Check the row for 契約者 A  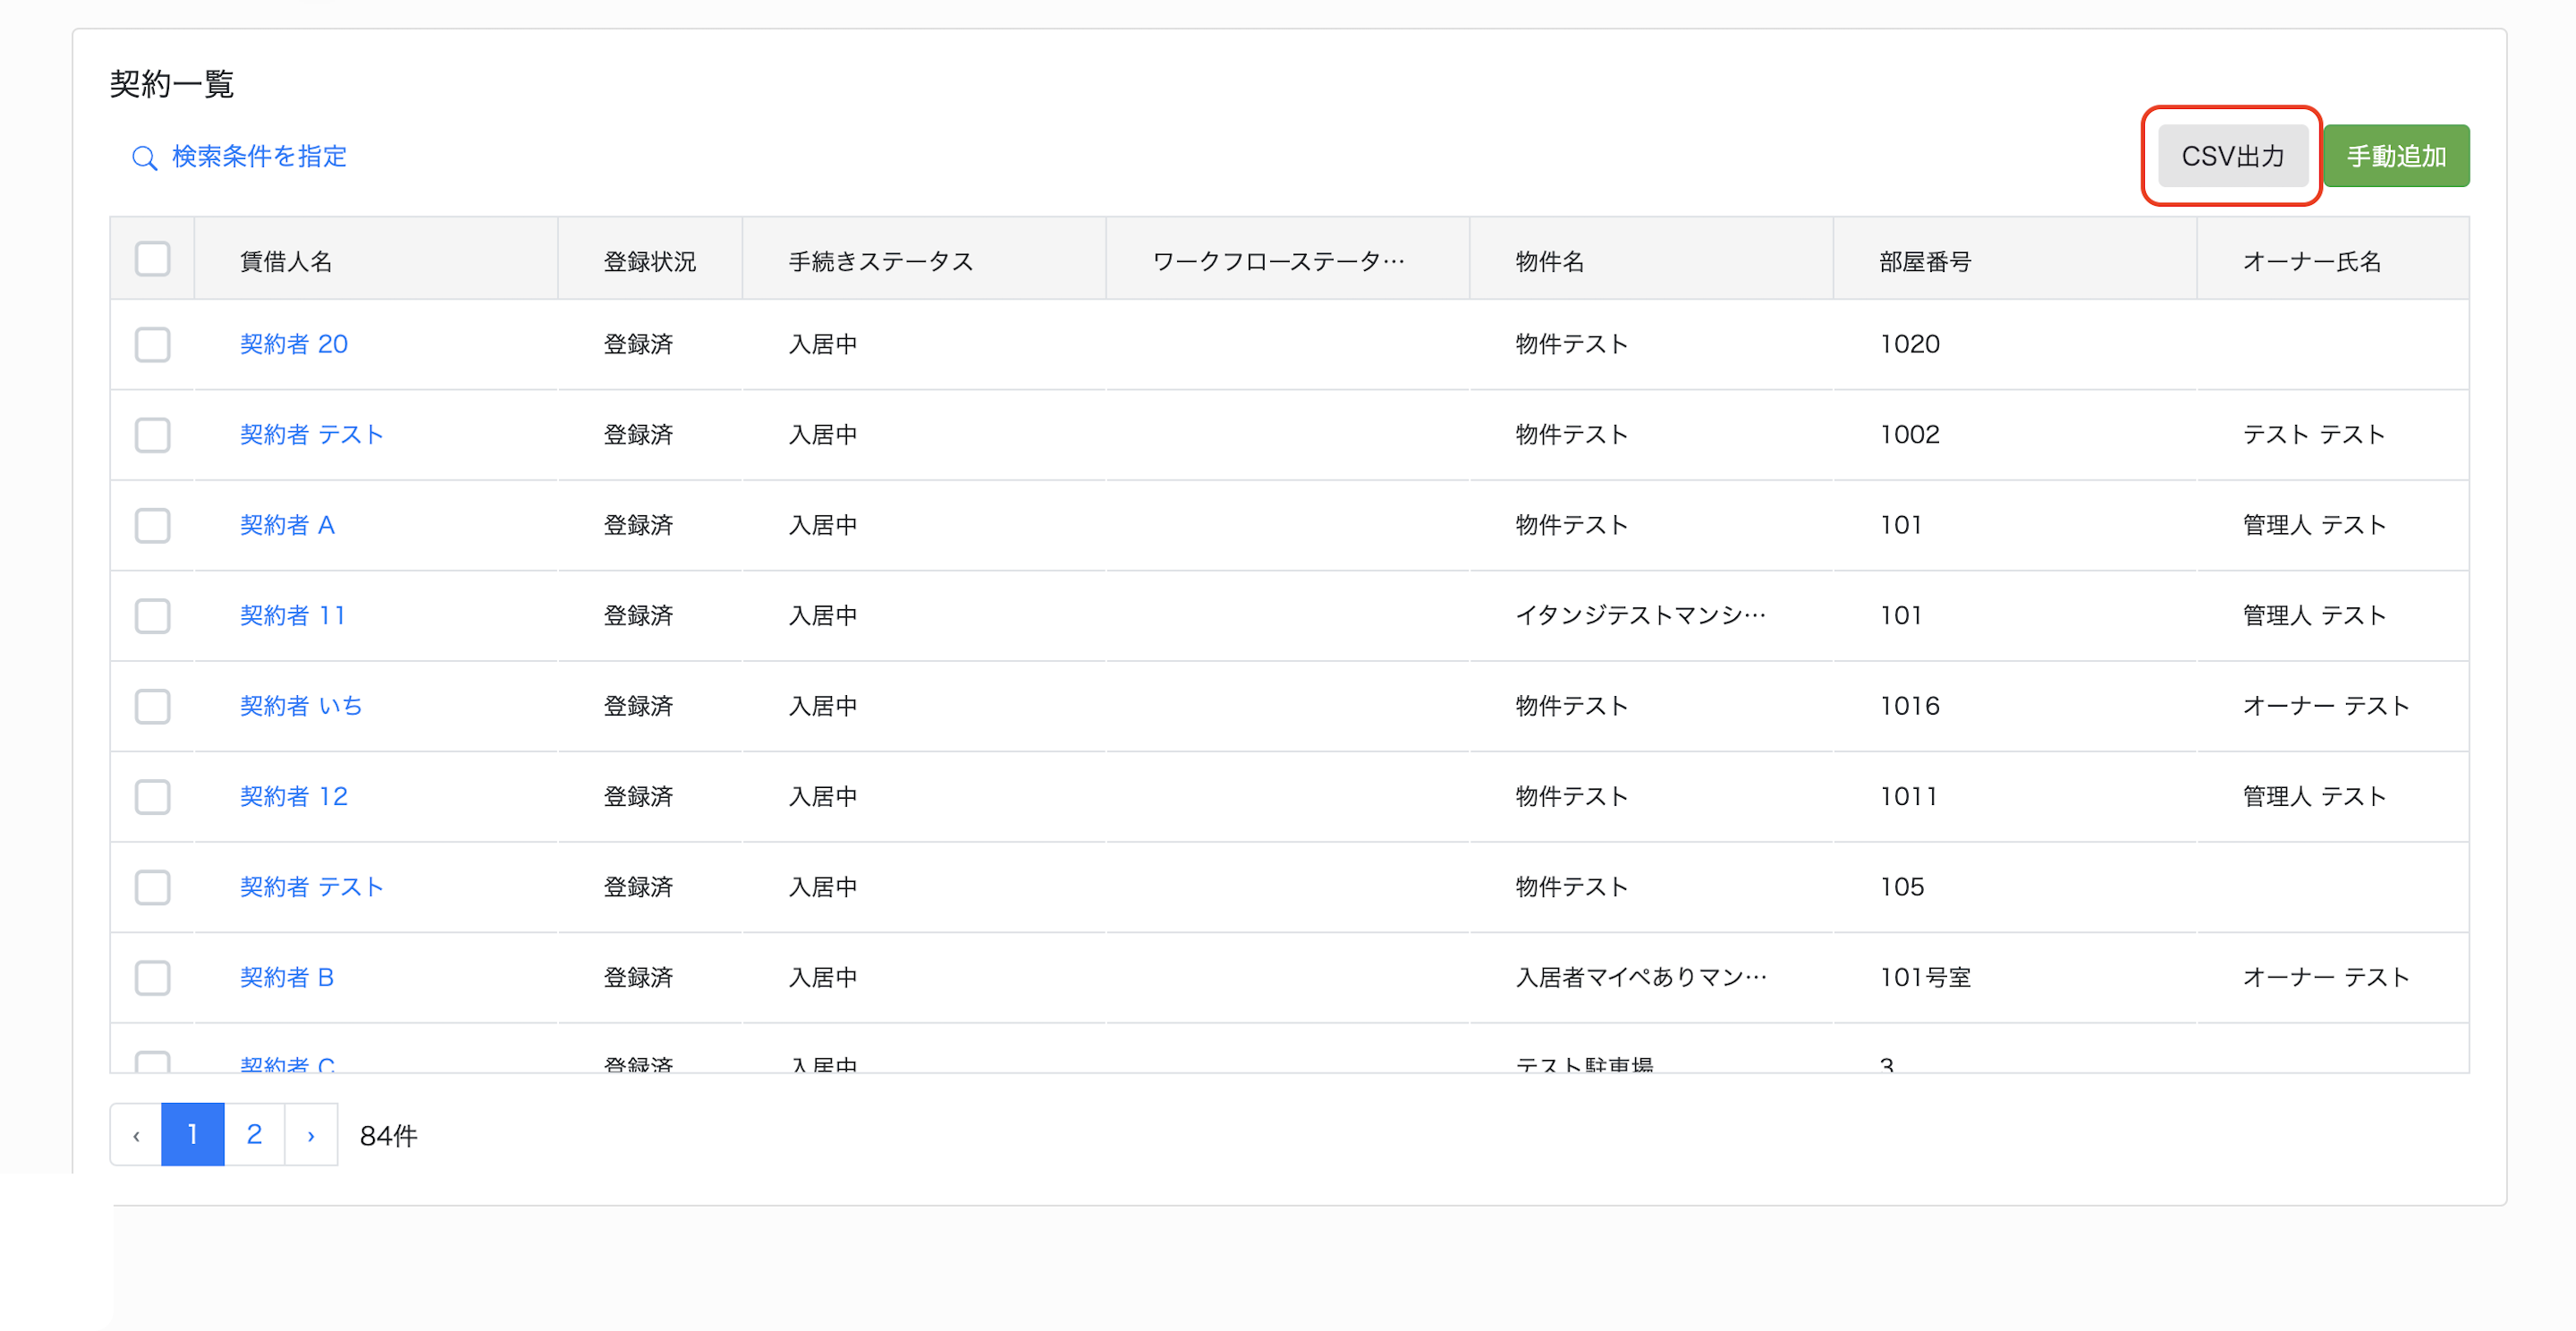(153, 525)
